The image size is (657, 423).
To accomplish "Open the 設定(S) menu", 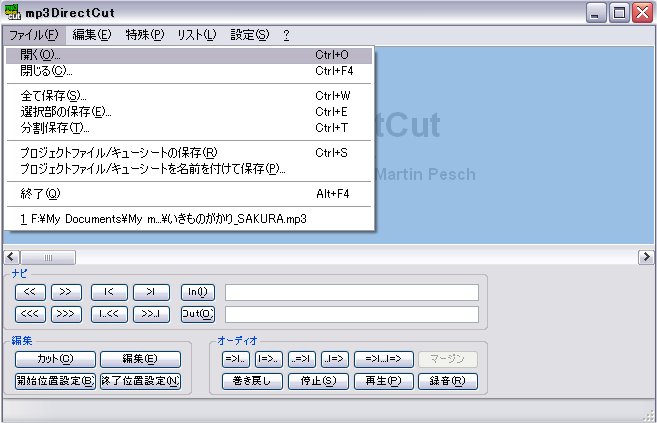I will pyautogui.click(x=250, y=35).
